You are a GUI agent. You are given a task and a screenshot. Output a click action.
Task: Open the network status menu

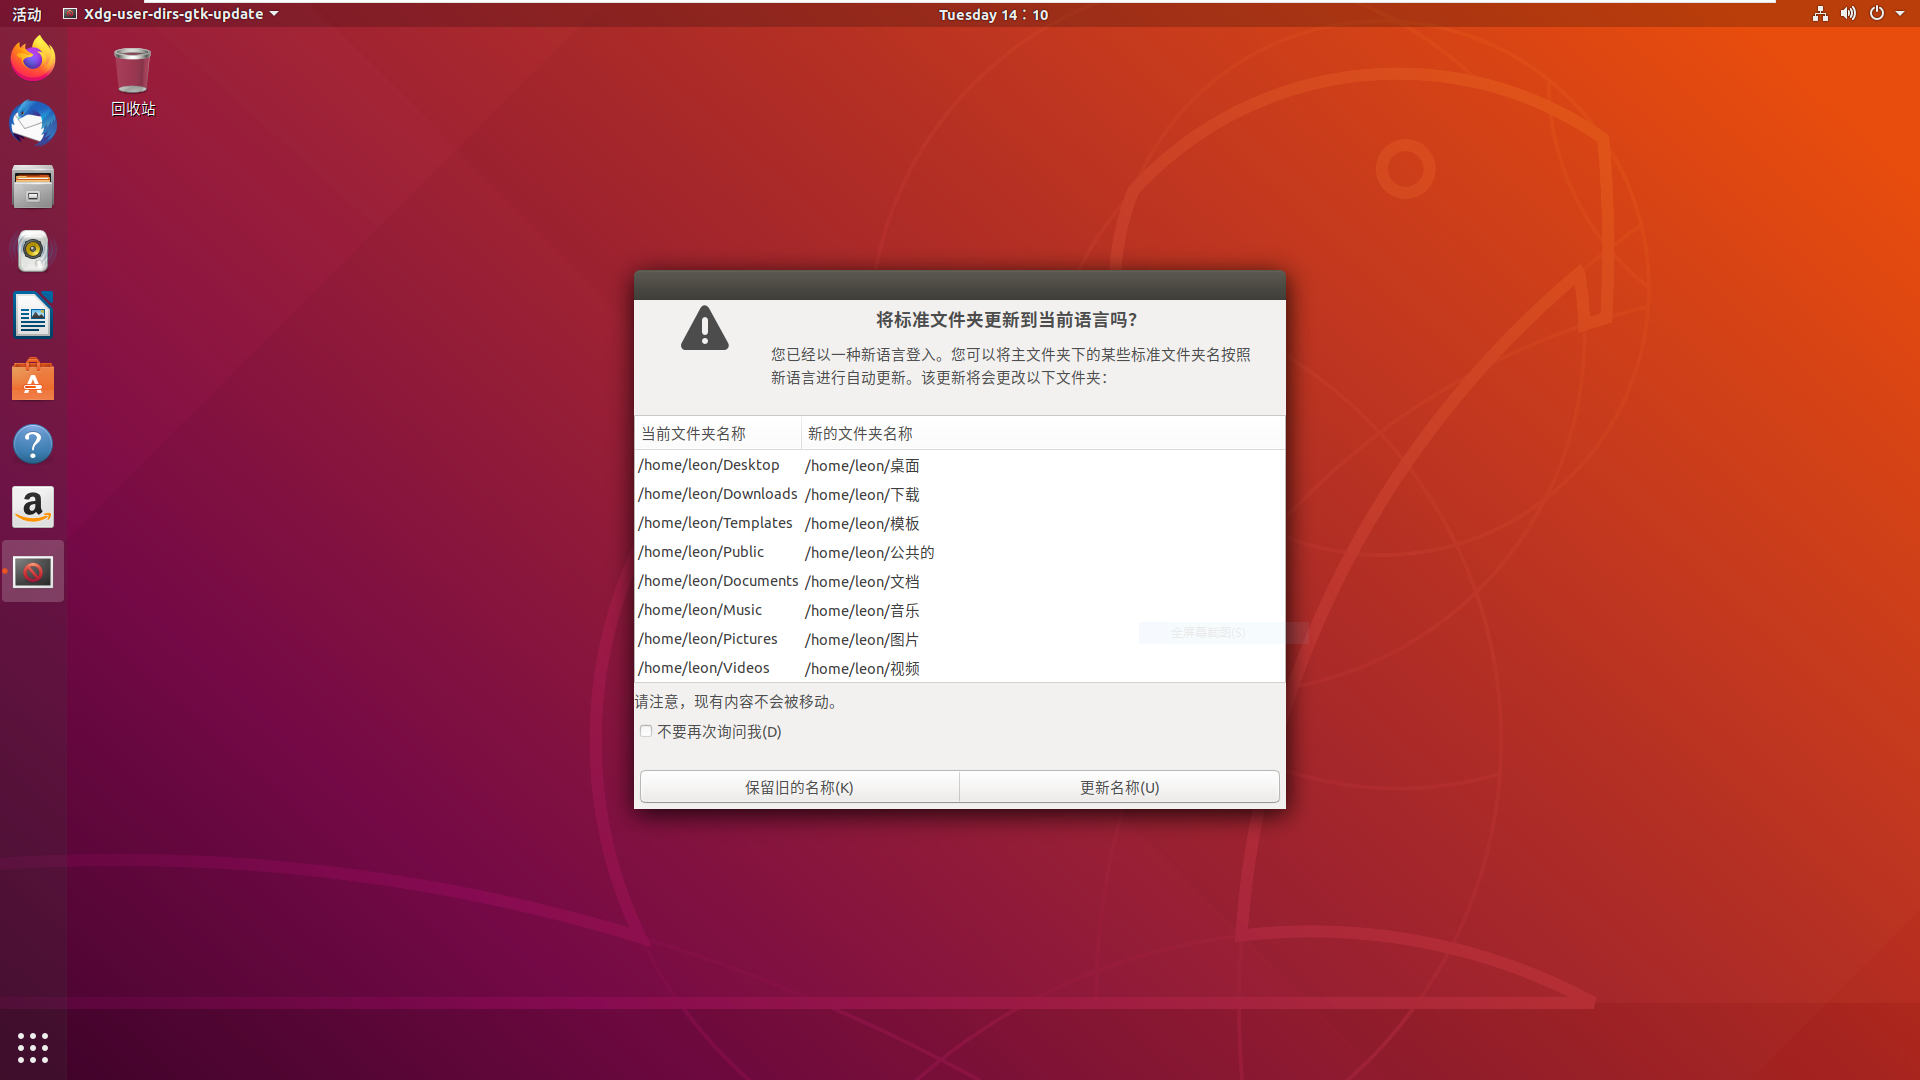click(x=1820, y=14)
